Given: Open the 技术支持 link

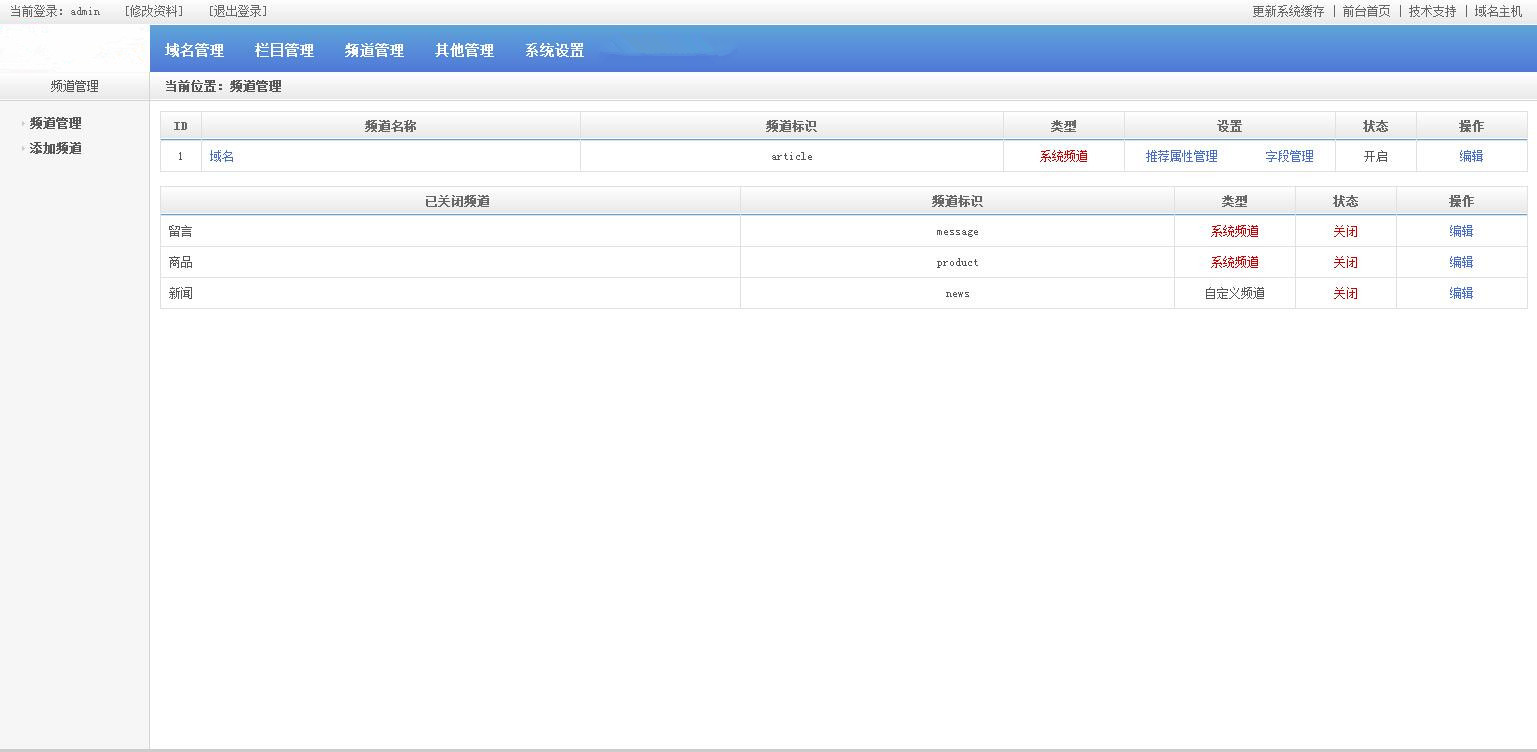Looking at the screenshot, I should pyautogui.click(x=1432, y=11).
